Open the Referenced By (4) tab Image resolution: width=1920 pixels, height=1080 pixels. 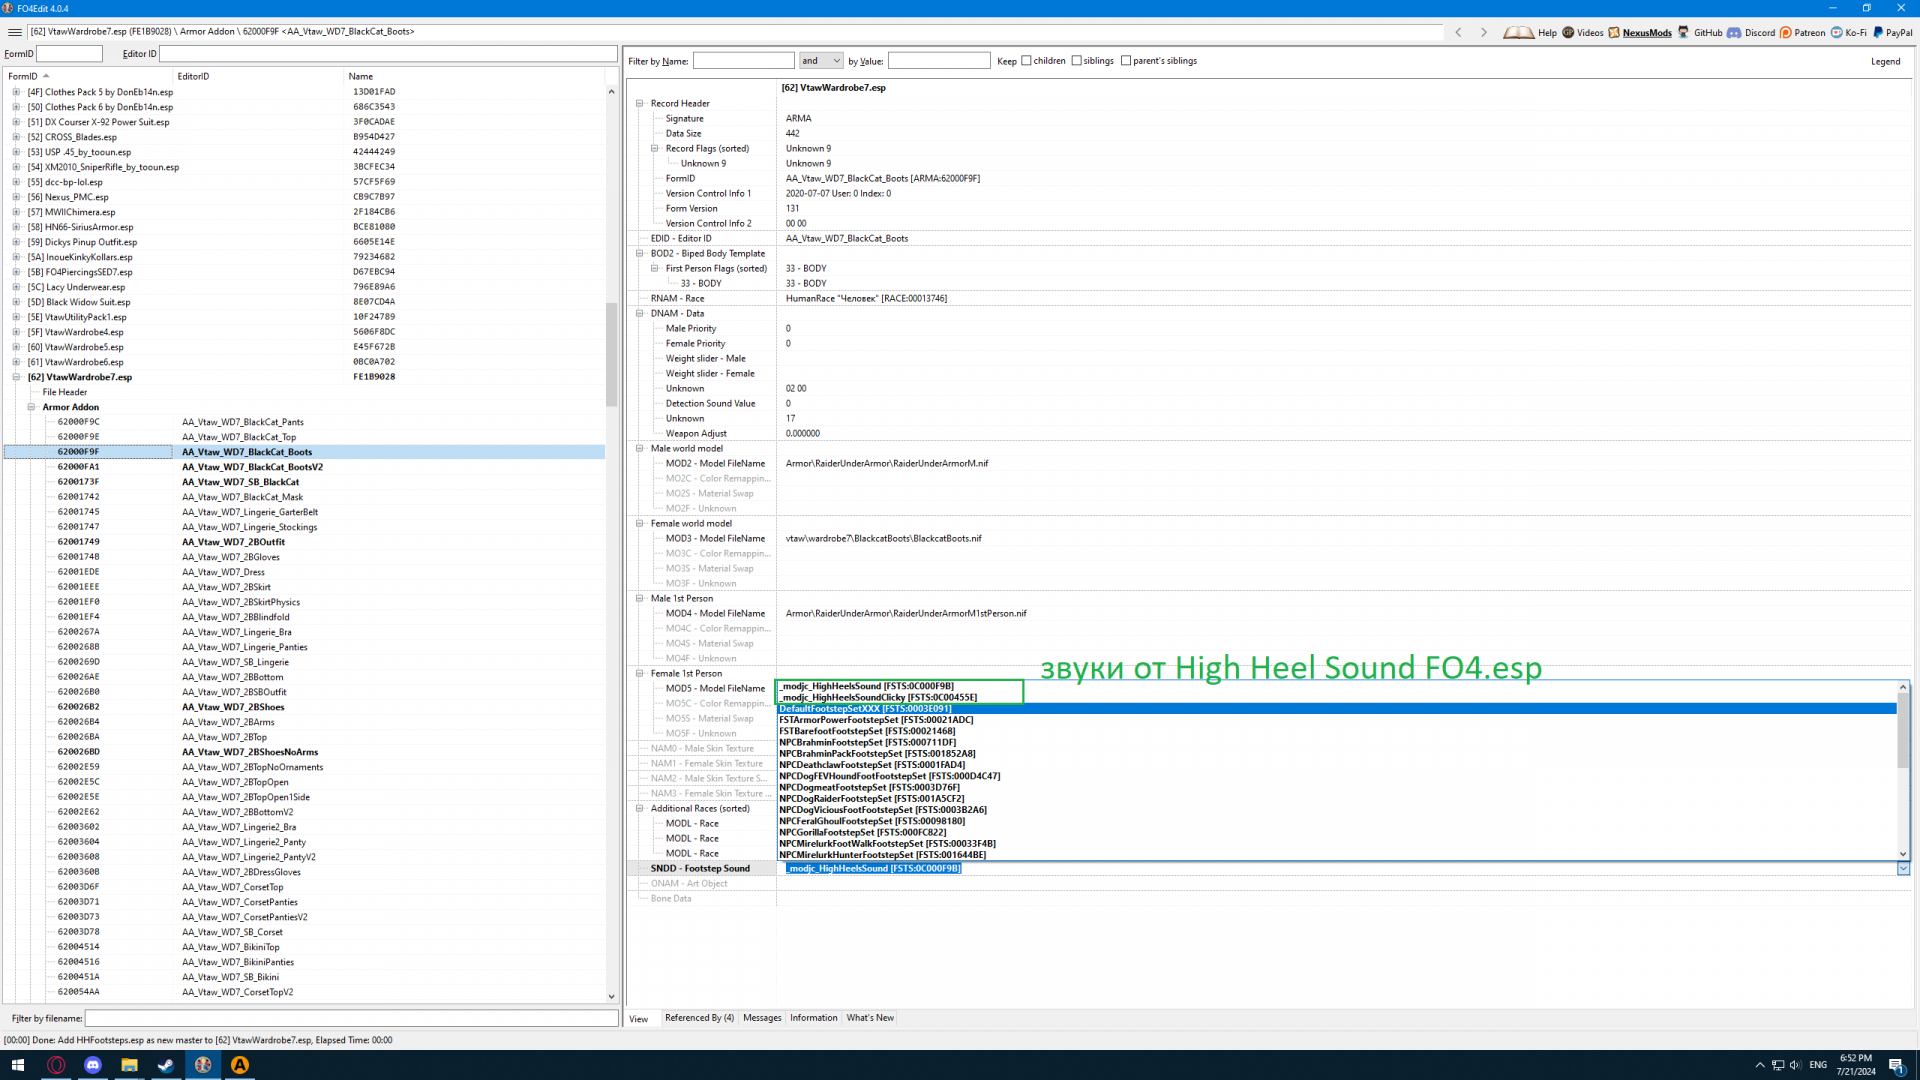click(x=699, y=1018)
